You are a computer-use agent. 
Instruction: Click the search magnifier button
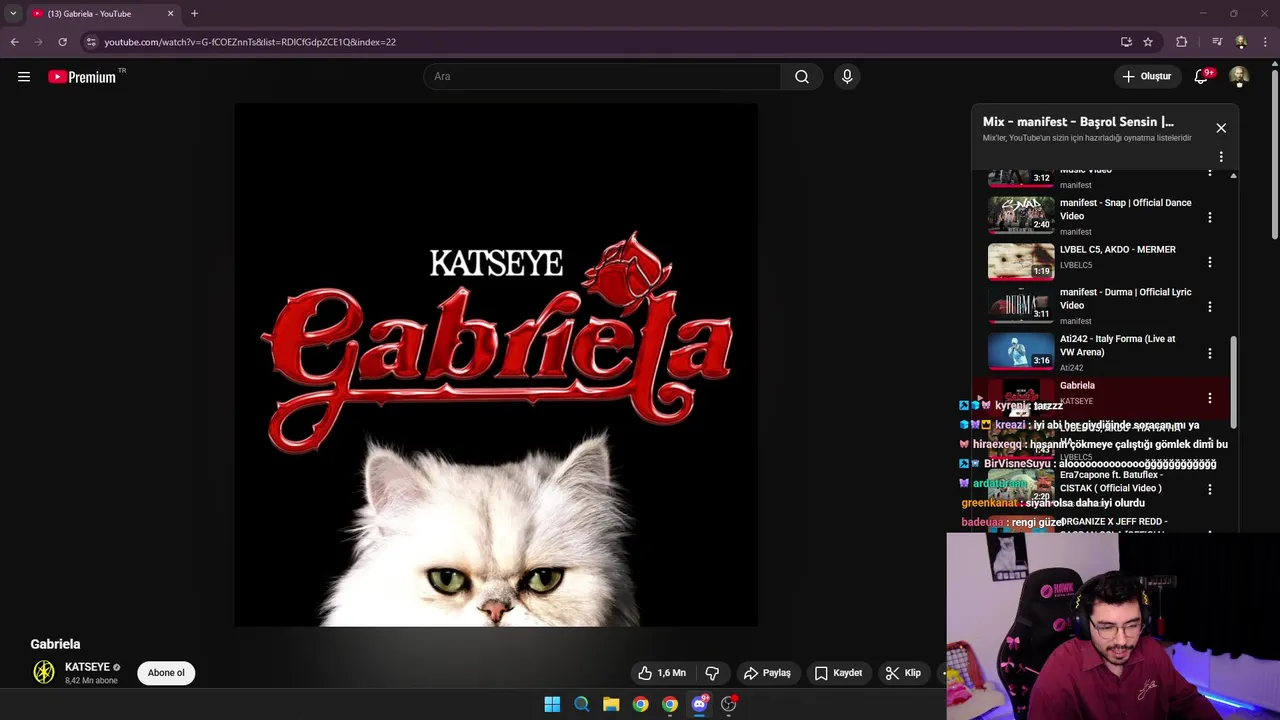(x=802, y=77)
